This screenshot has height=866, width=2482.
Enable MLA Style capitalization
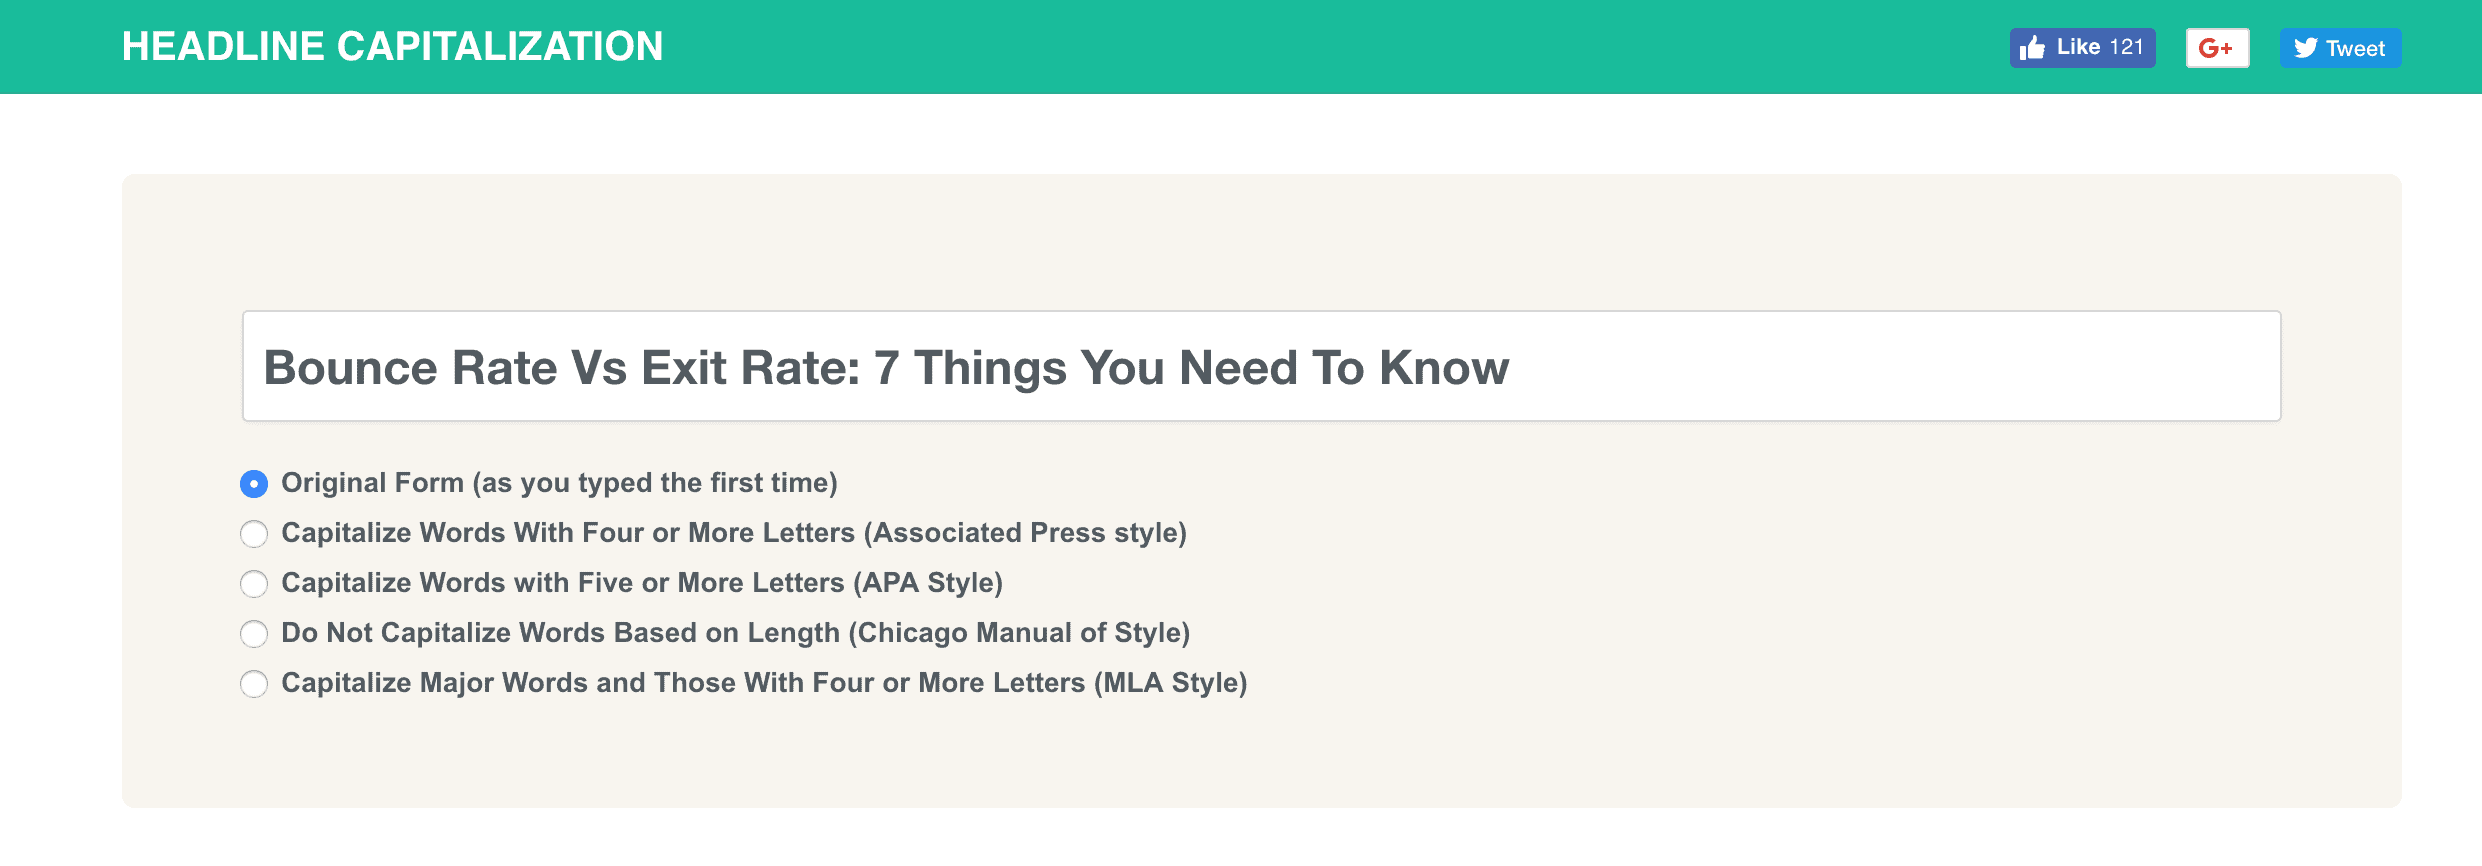pyautogui.click(x=254, y=685)
